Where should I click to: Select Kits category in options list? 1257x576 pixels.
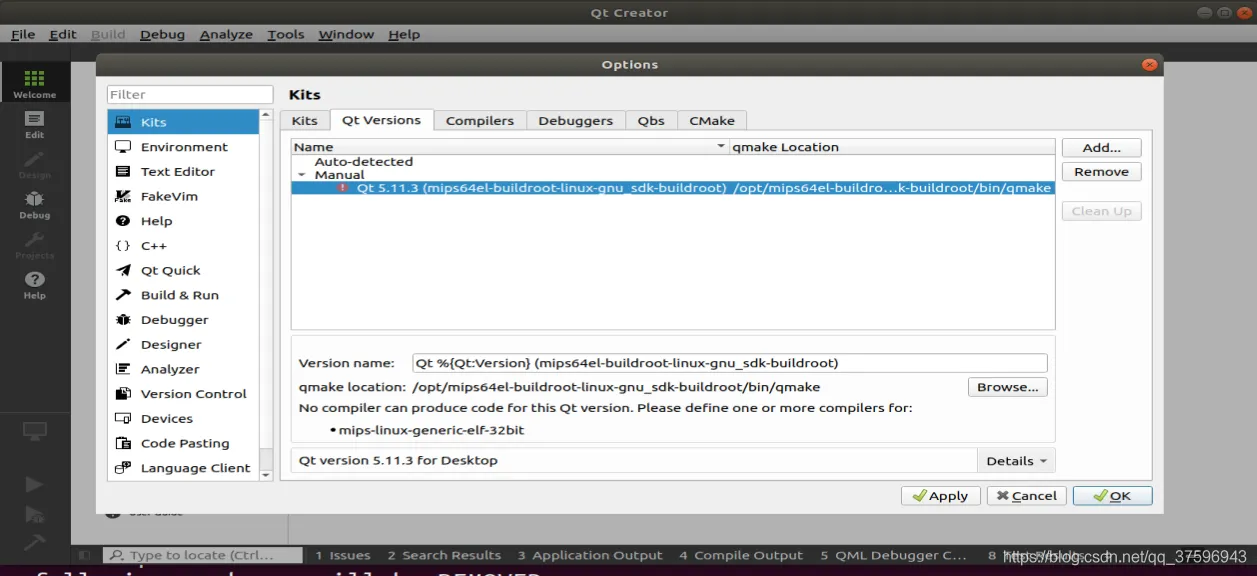pyautogui.click(x=183, y=122)
